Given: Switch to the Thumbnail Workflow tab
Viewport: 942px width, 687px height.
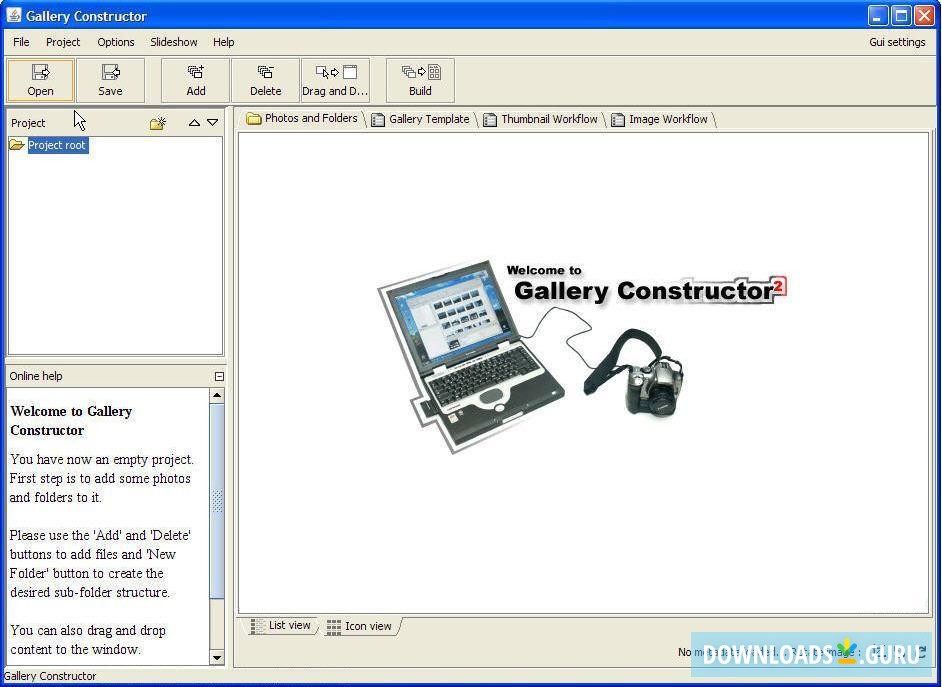Looking at the screenshot, I should coord(542,119).
